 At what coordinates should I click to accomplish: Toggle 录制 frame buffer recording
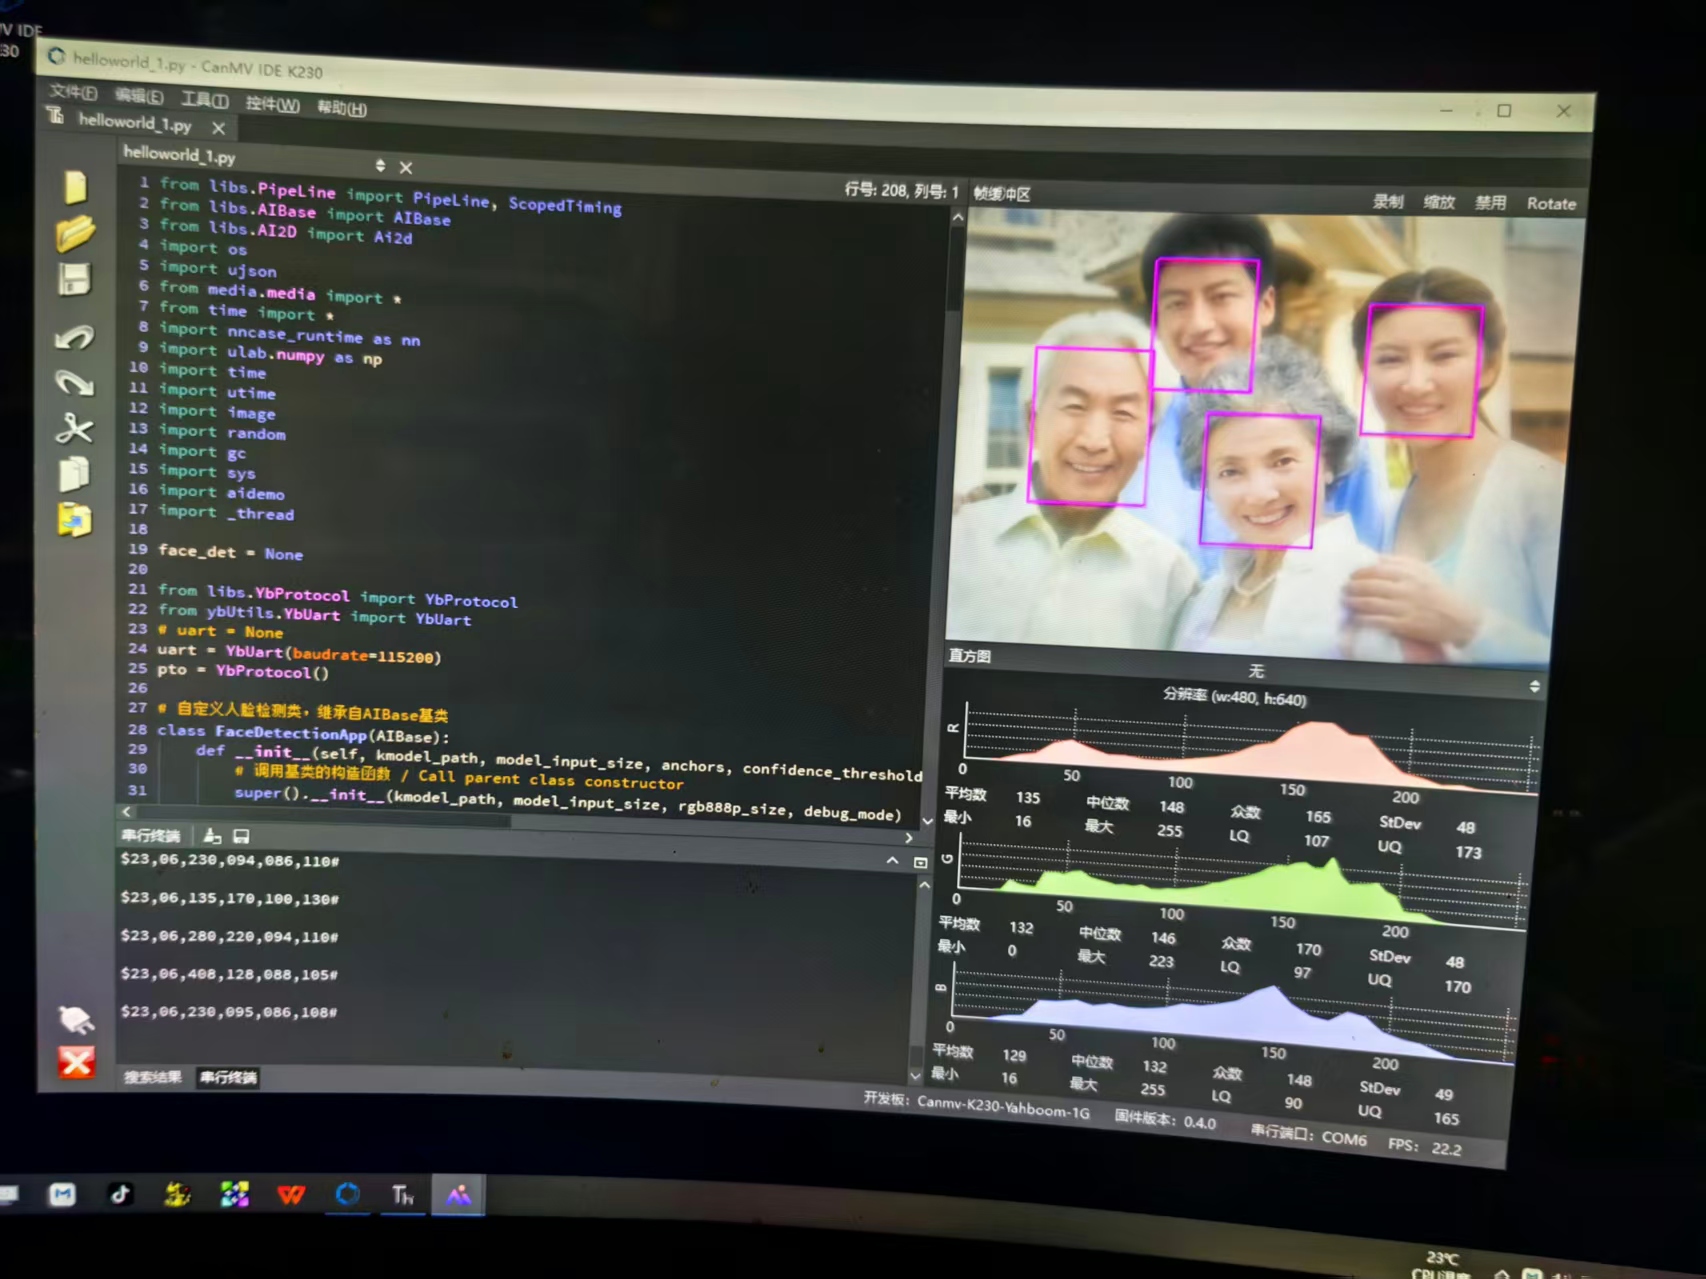coord(1387,202)
